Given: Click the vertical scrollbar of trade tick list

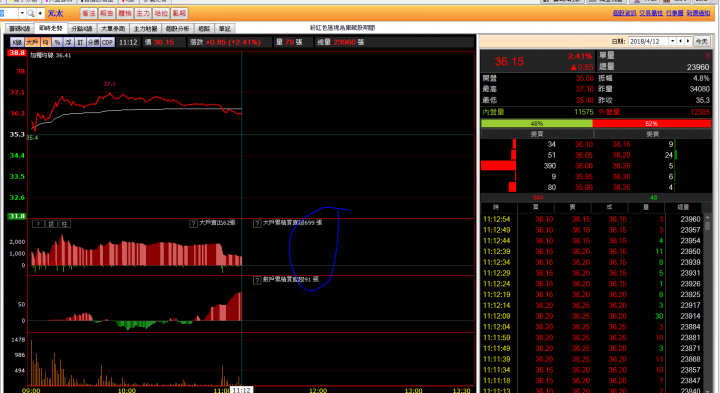Looking at the screenshot, I should coord(707,303).
